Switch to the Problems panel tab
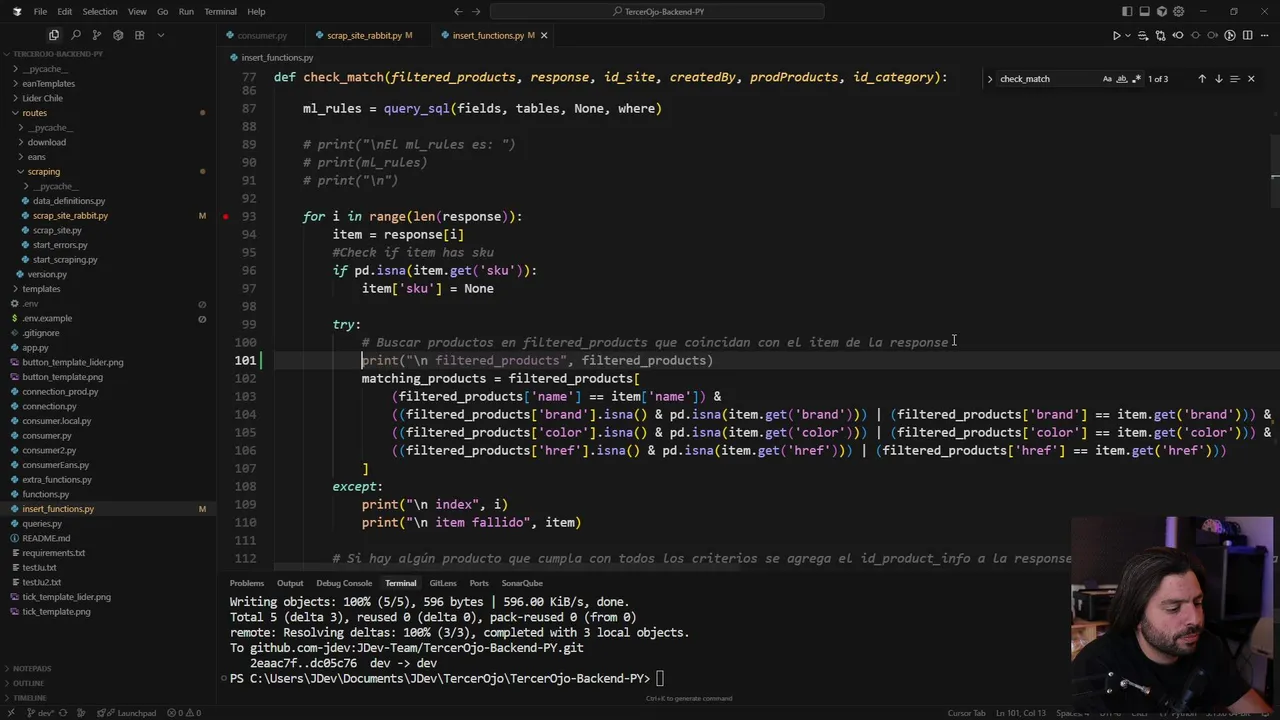 tap(246, 583)
